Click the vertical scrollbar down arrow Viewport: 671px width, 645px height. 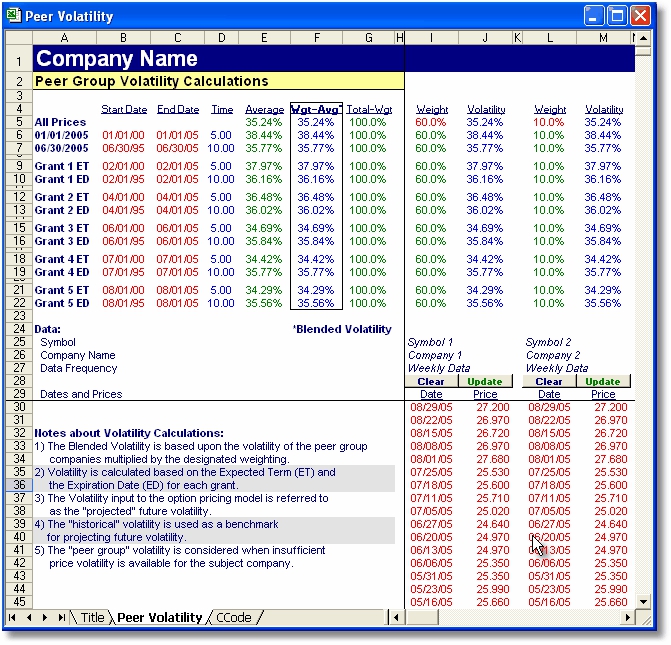coord(642,600)
